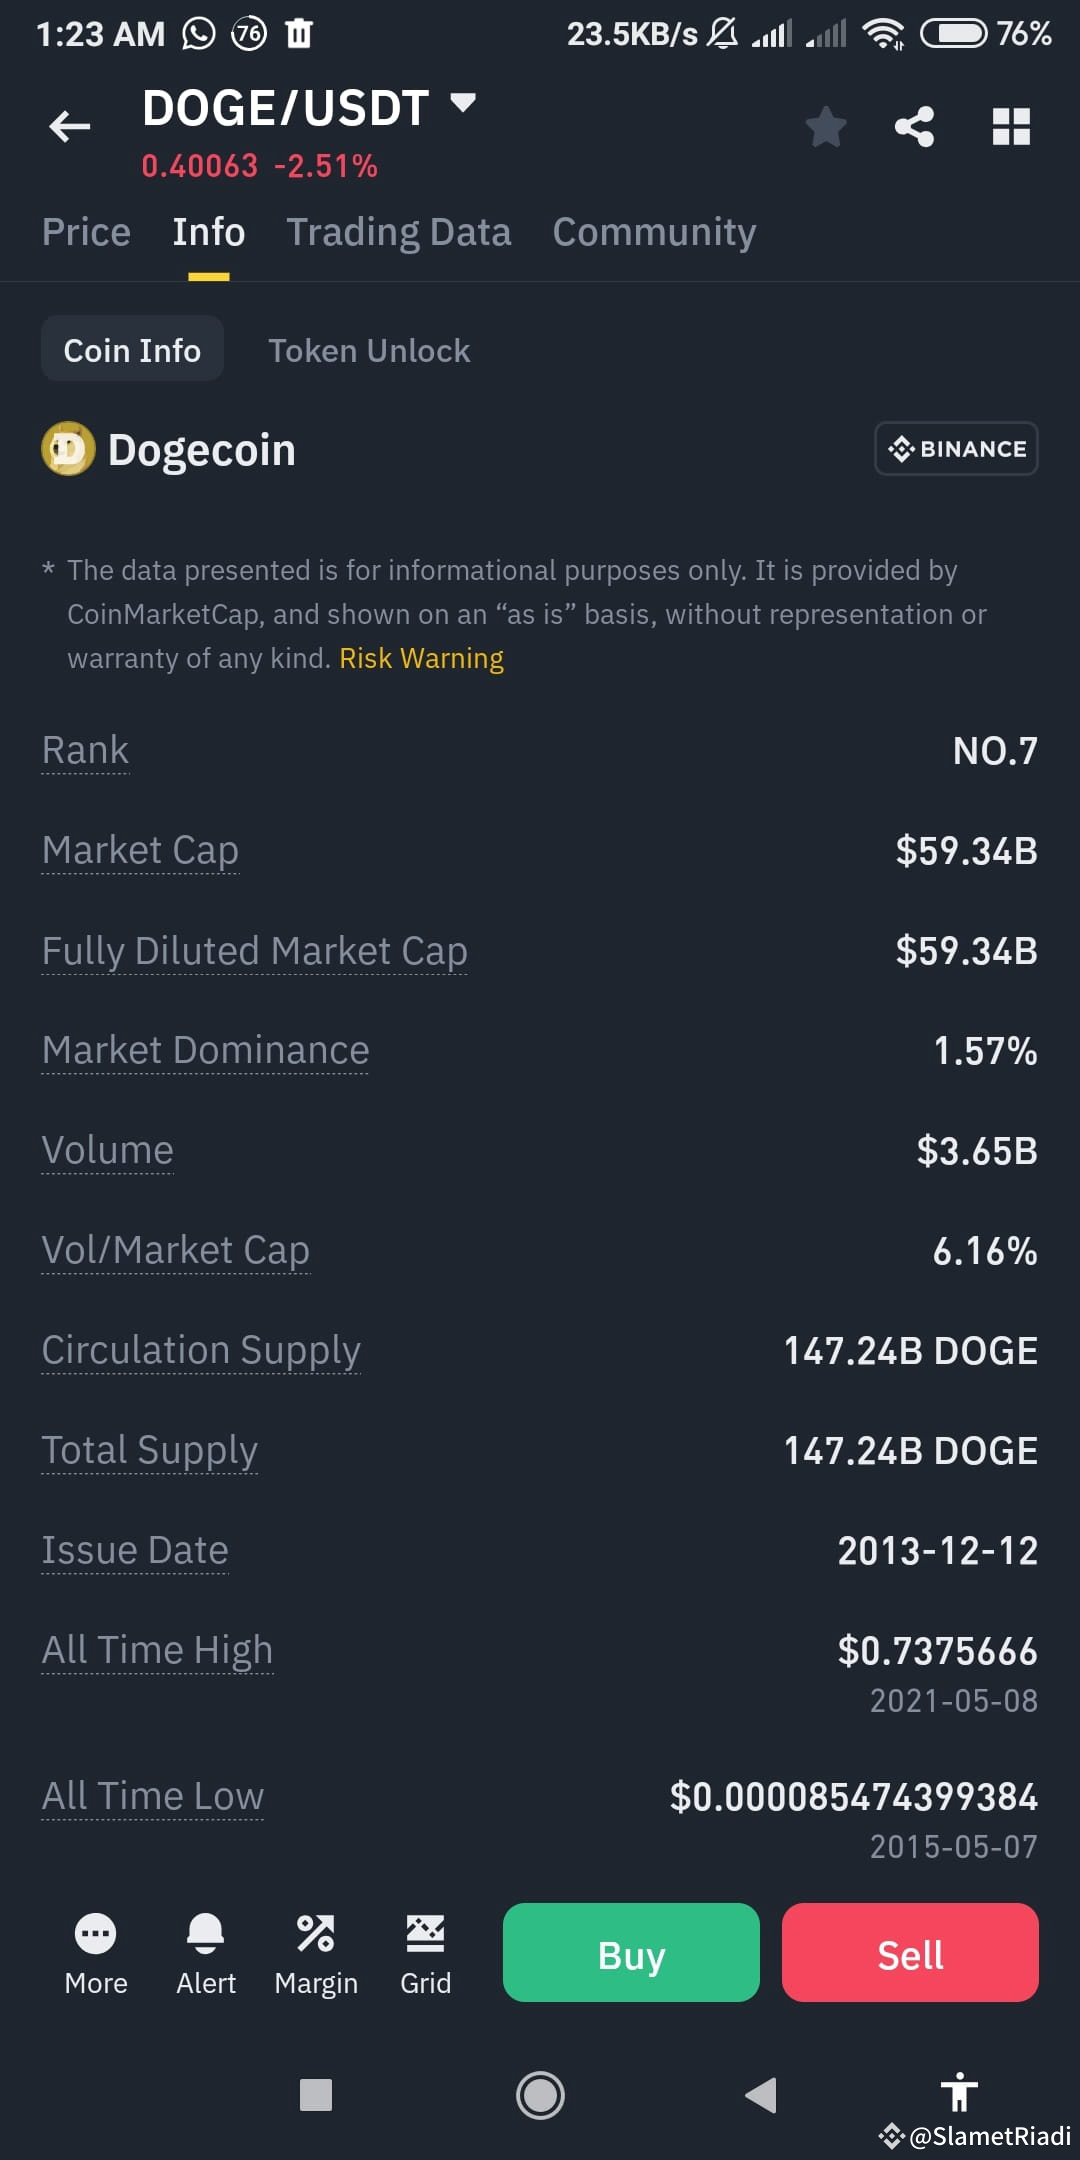The image size is (1080, 2160).
Task: Expand the Vol/Market Cap definition
Action: [177, 1249]
